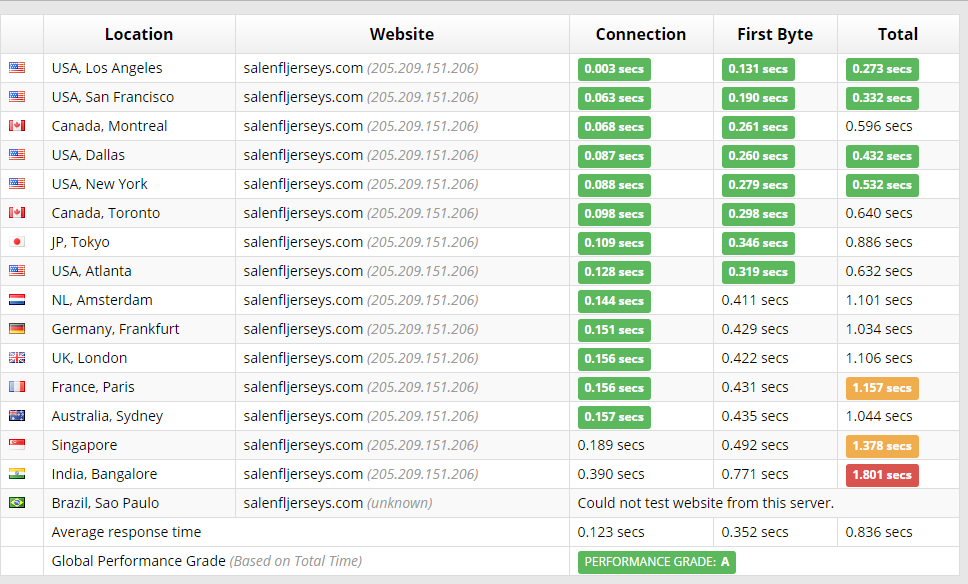Click the Germany flag icon for Frankfurt
Image resolution: width=968 pixels, height=584 pixels.
(17, 328)
